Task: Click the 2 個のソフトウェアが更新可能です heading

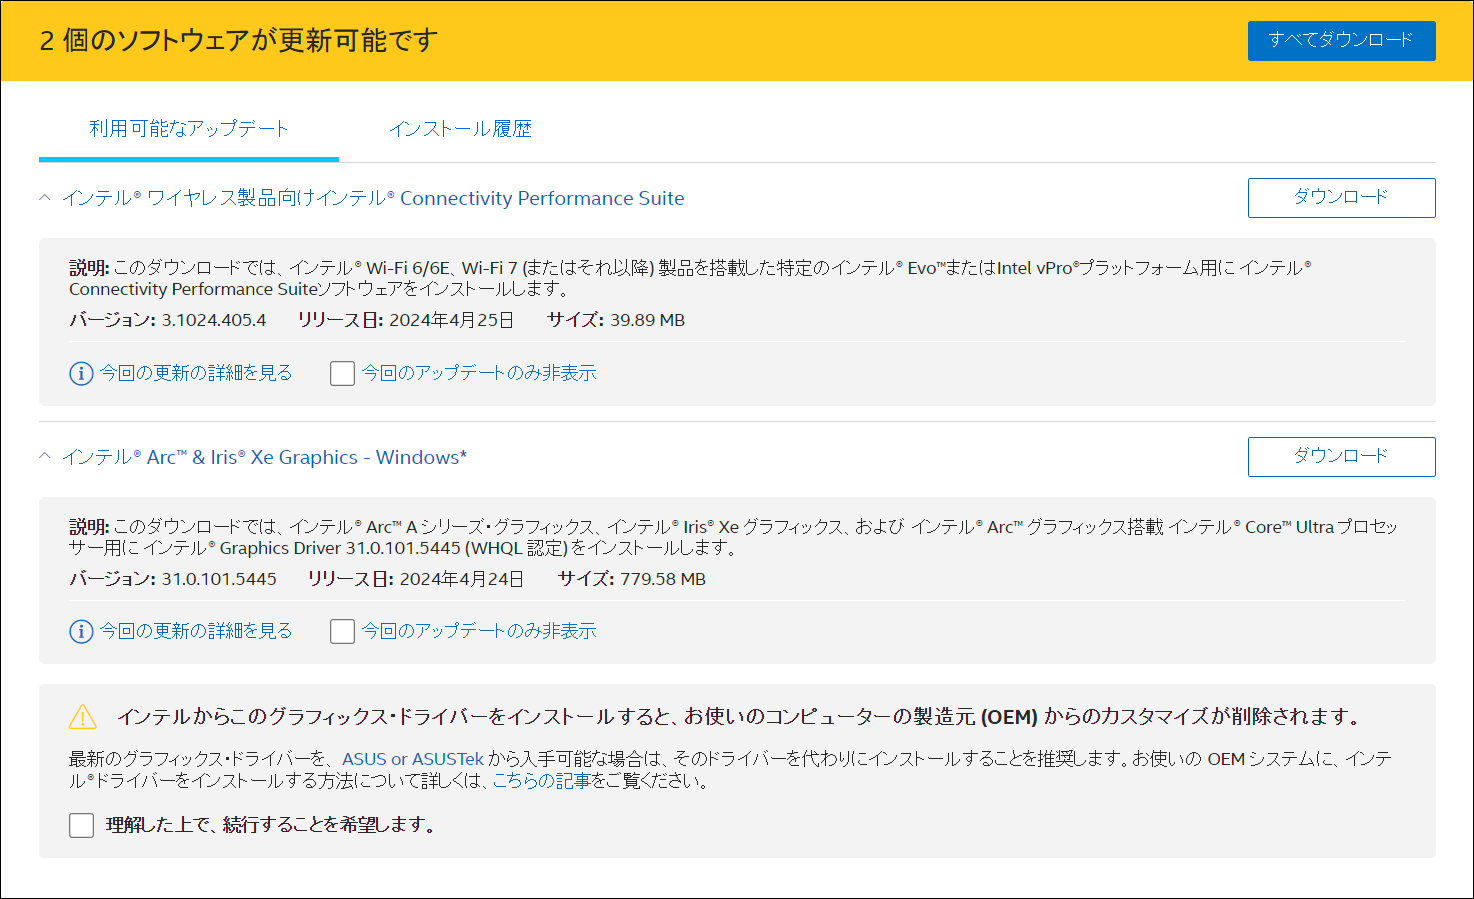Action: 239,41
